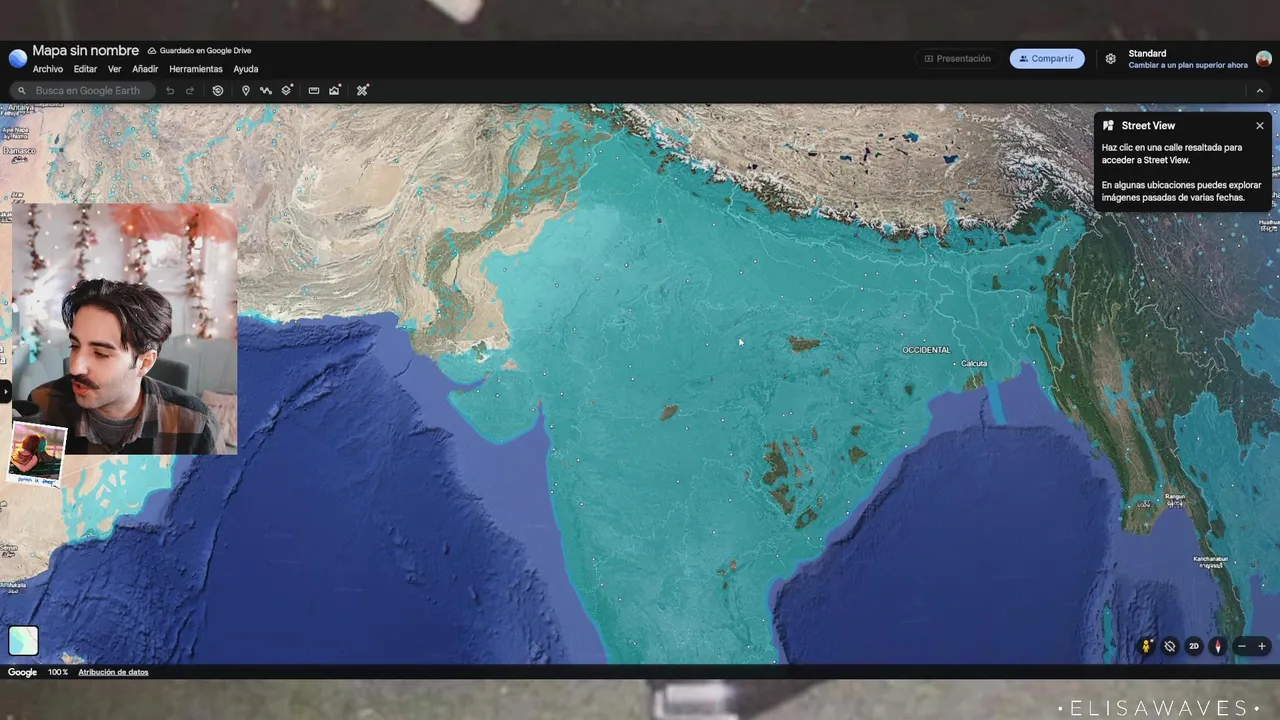The image size is (1280, 720).
Task: Select the draw path or polygon tool
Action: (x=266, y=90)
